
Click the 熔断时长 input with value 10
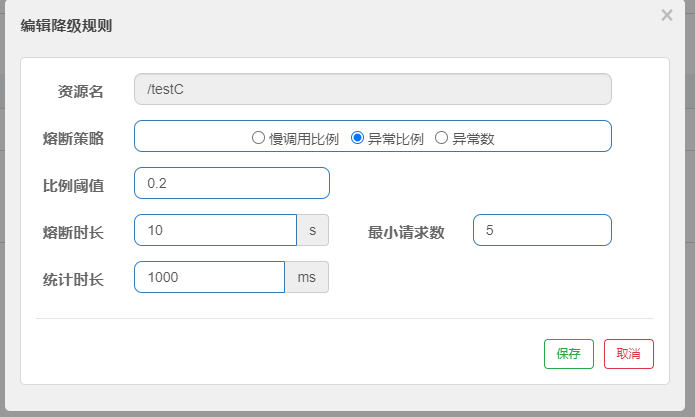click(215, 230)
